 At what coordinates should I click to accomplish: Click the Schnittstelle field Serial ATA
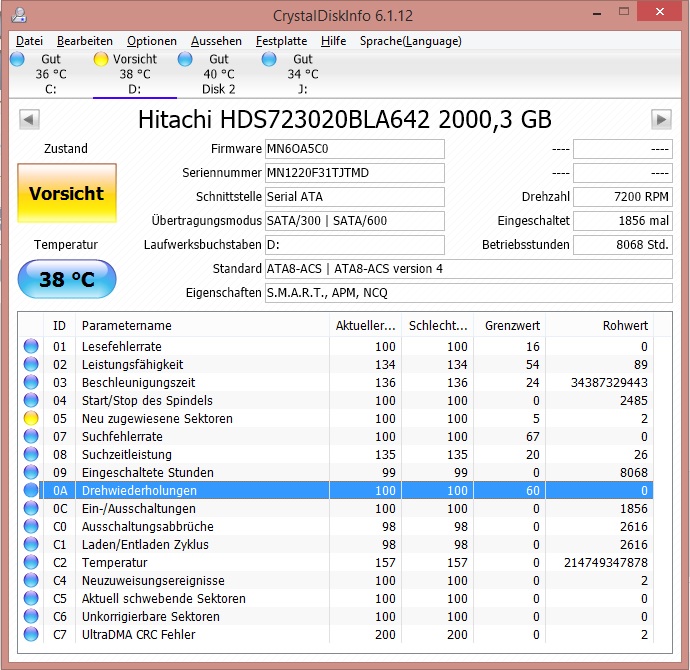coord(355,197)
